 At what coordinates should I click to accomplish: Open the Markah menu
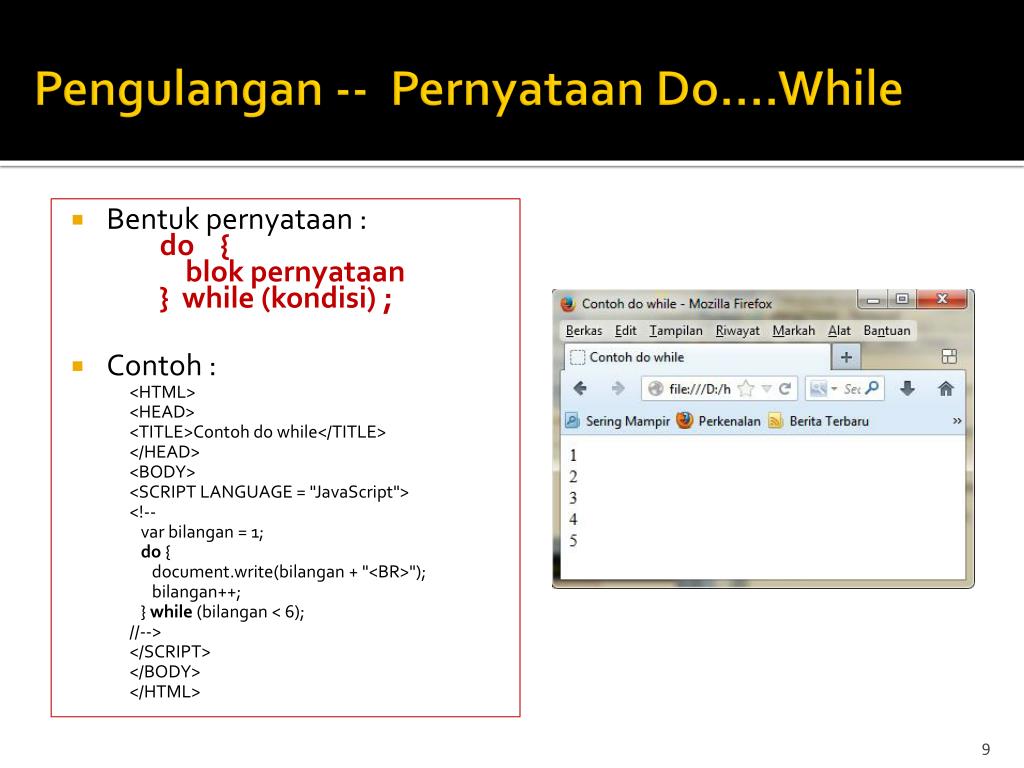tap(793, 330)
